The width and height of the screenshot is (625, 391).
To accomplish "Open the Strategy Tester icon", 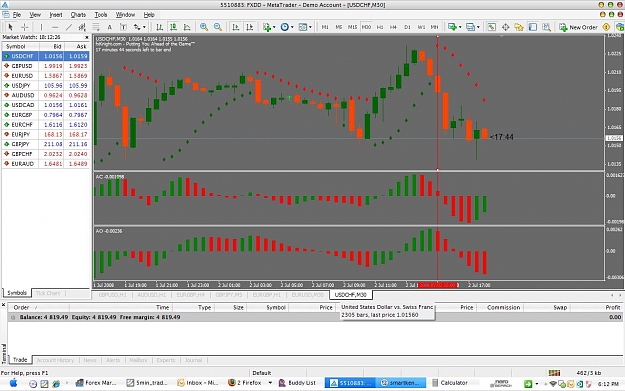I will [x=546, y=27].
